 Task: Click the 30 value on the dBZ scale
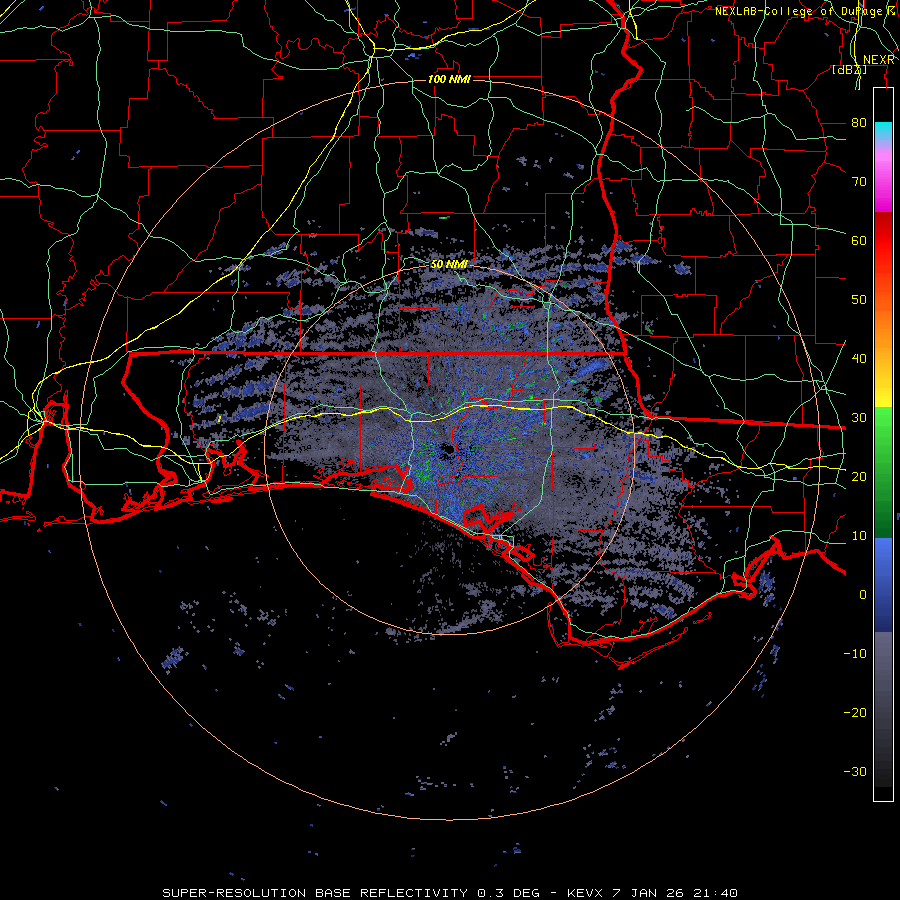click(x=859, y=418)
